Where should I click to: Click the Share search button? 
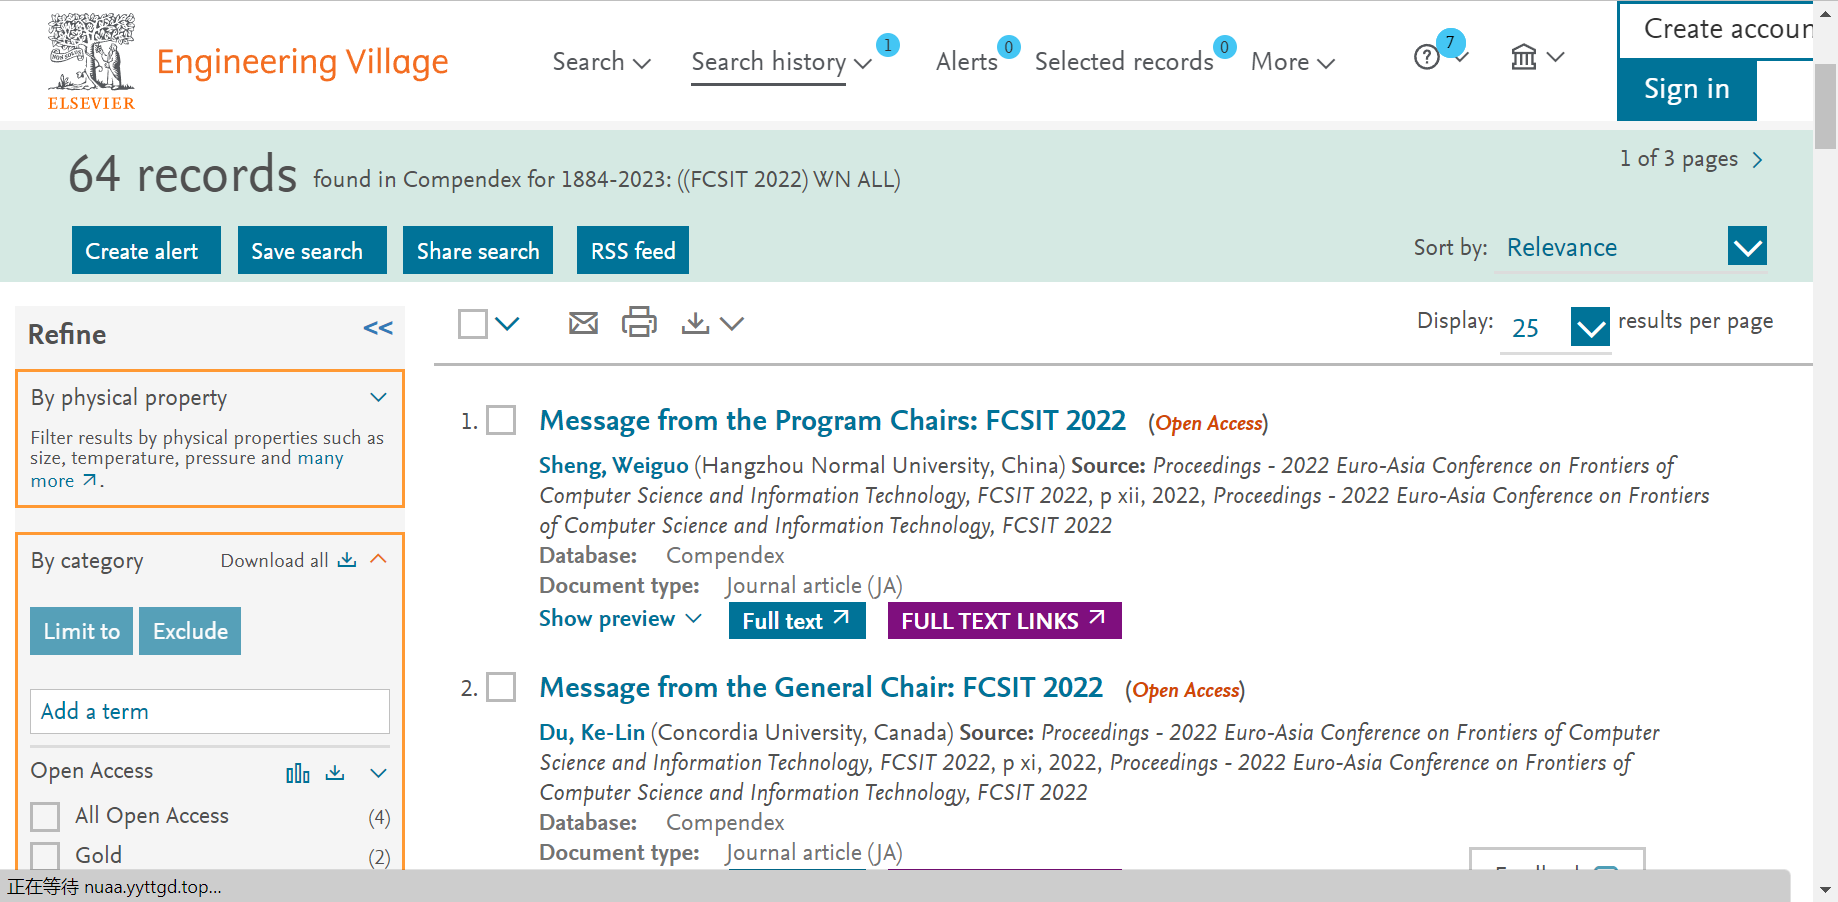[478, 250]
